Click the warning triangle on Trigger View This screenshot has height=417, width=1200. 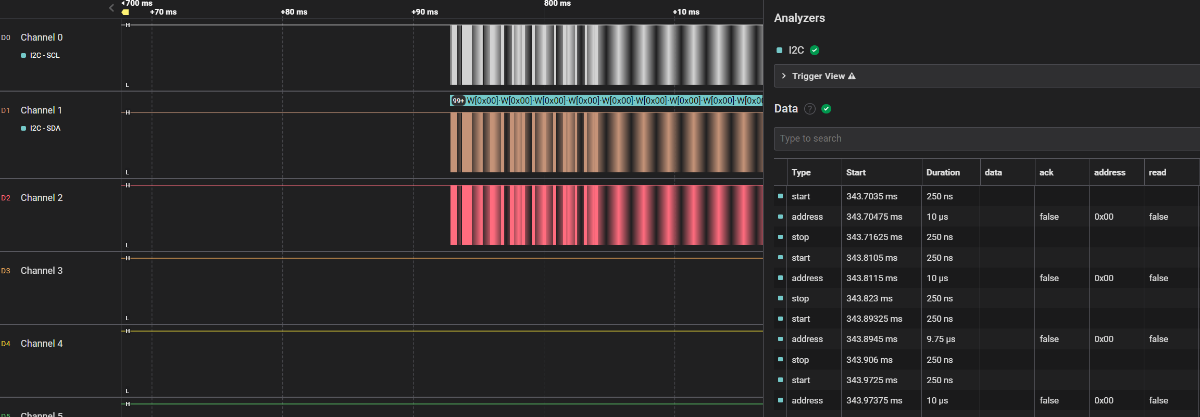coord(852,76)
